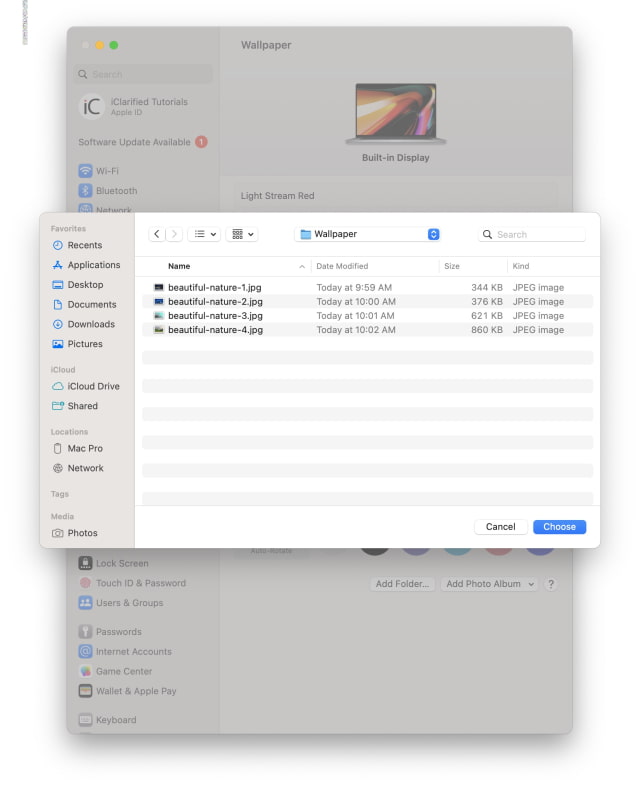The height and width of the screenshot is (786, 640).
Task: Select Mac Pro under Locations
Action: [x=85, y=449]
